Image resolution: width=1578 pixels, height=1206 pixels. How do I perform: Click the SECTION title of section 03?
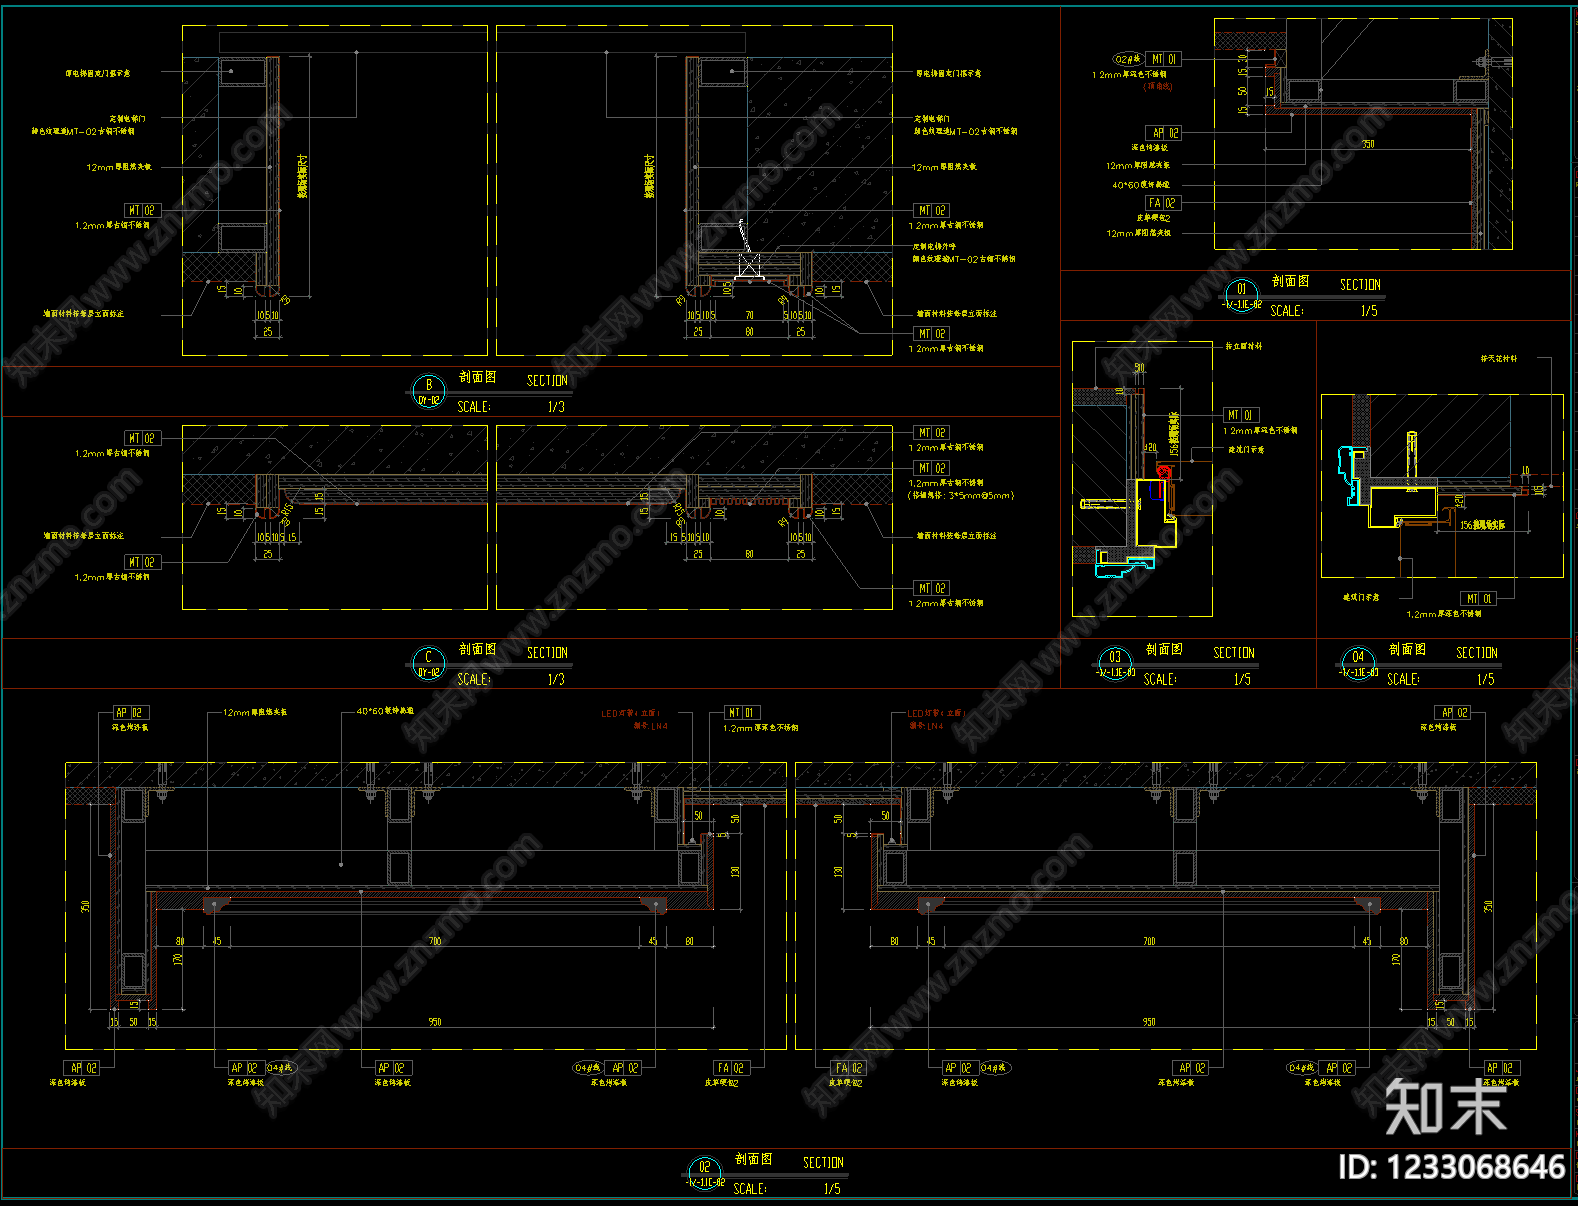[x=1234, y=653]
